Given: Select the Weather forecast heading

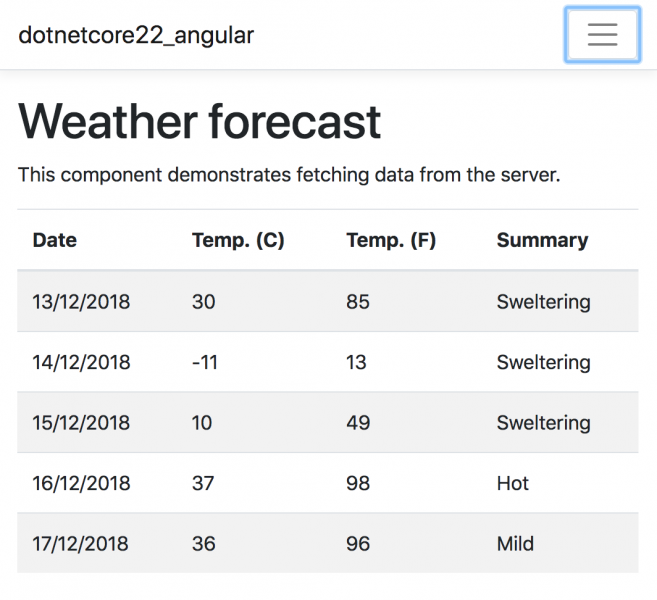Looking at the screenshot, I should 199,122.
